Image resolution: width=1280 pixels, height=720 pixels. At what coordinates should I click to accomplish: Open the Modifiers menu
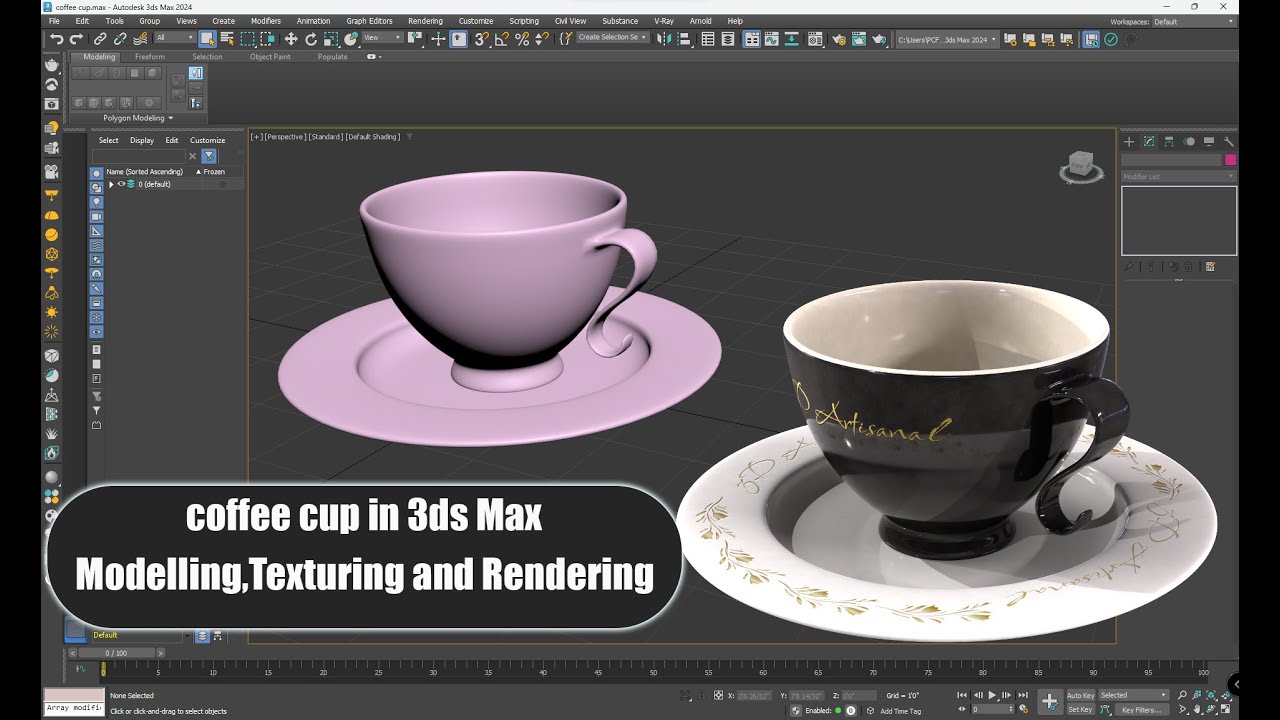pyautogui.click(x=266, y=21)
